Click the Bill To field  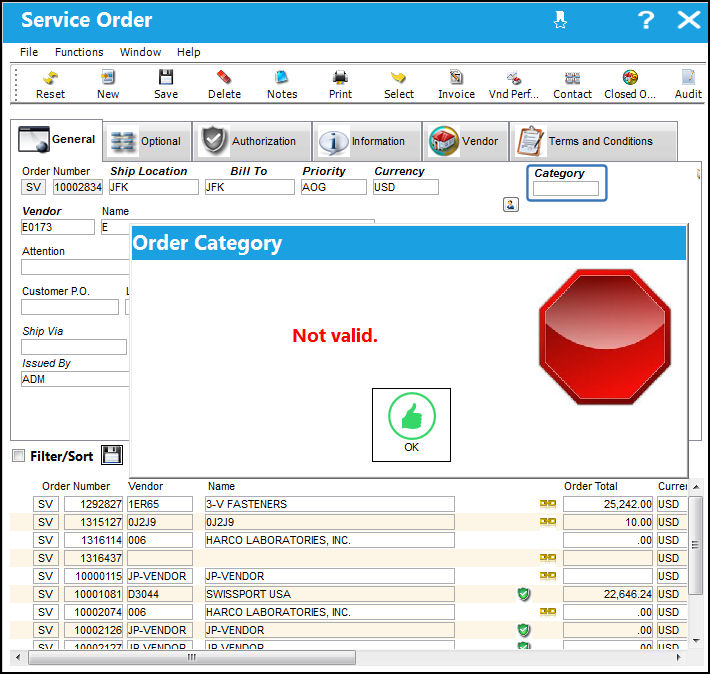point(249,187)
